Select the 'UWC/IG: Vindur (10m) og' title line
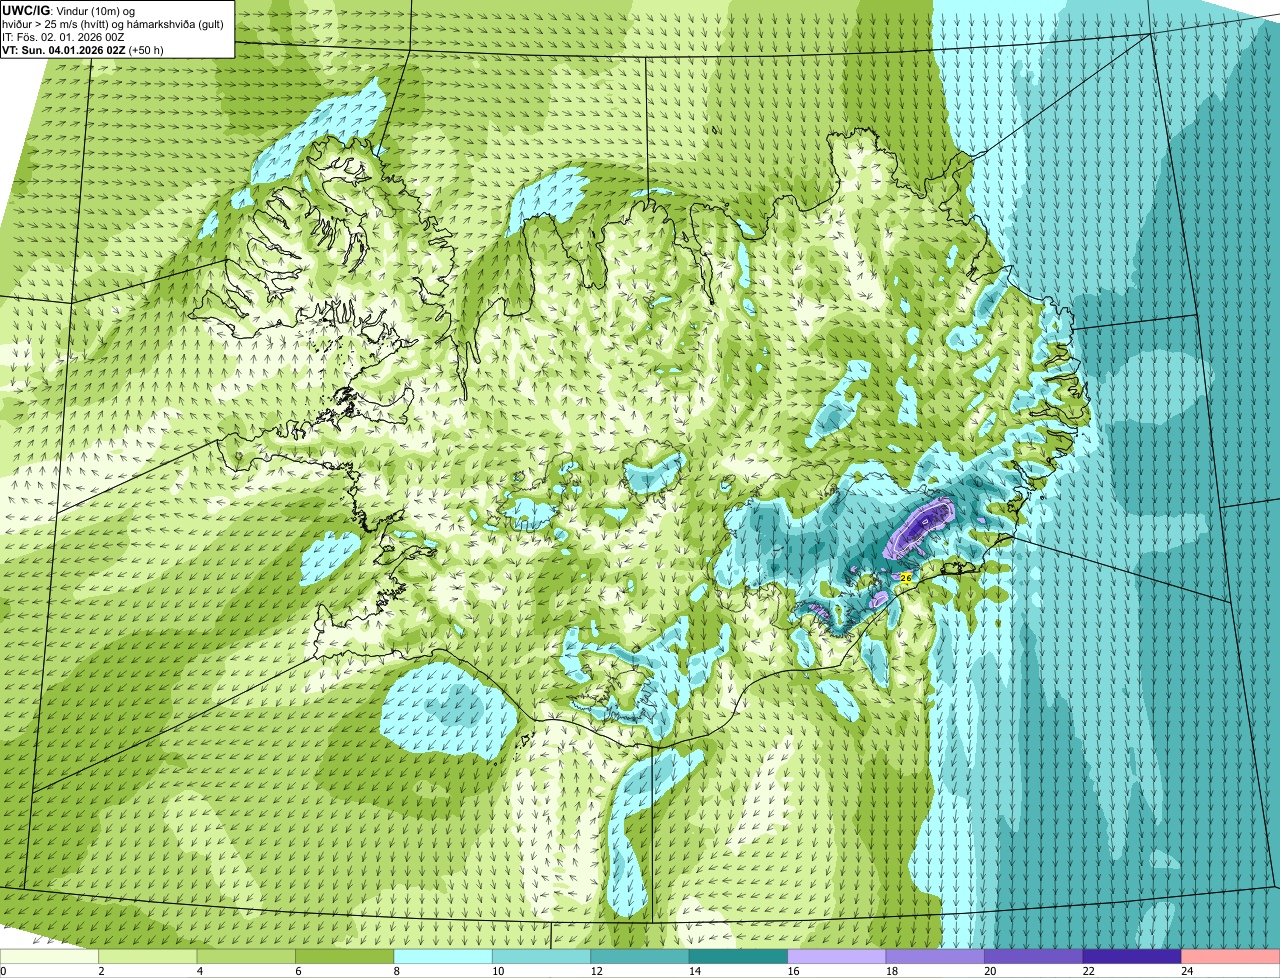1280x978 pixels. click(69, 9)
